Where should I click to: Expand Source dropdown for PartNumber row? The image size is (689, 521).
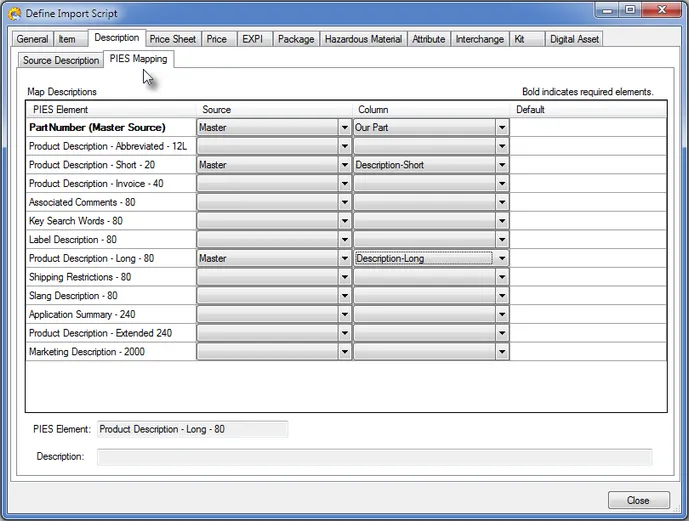coord(344,128)
